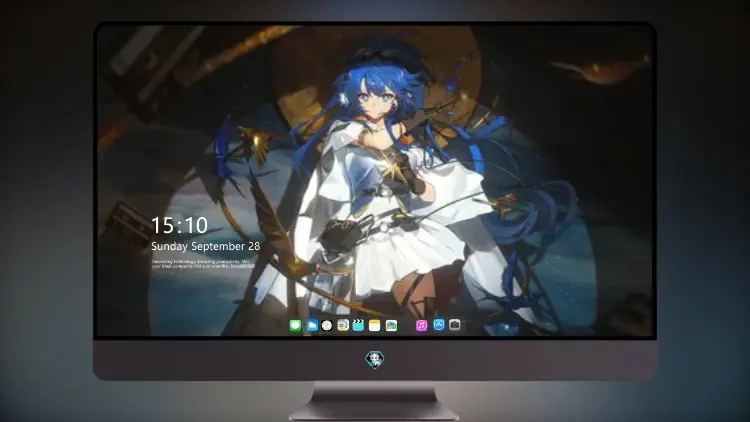
Task: Open the Photos gallery app in the dock
Action: click(x=391, y=325)
